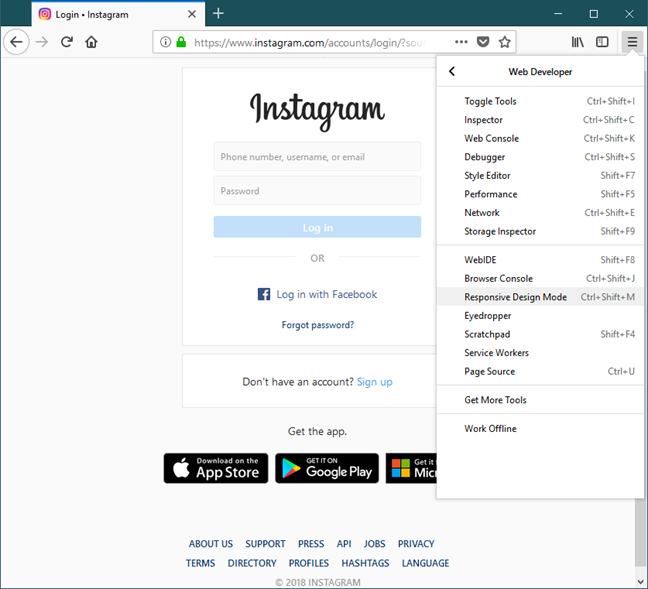Pick the Eyedropper tool entry
This screenshot has width=648, height=589.
(x=540, y=316)
